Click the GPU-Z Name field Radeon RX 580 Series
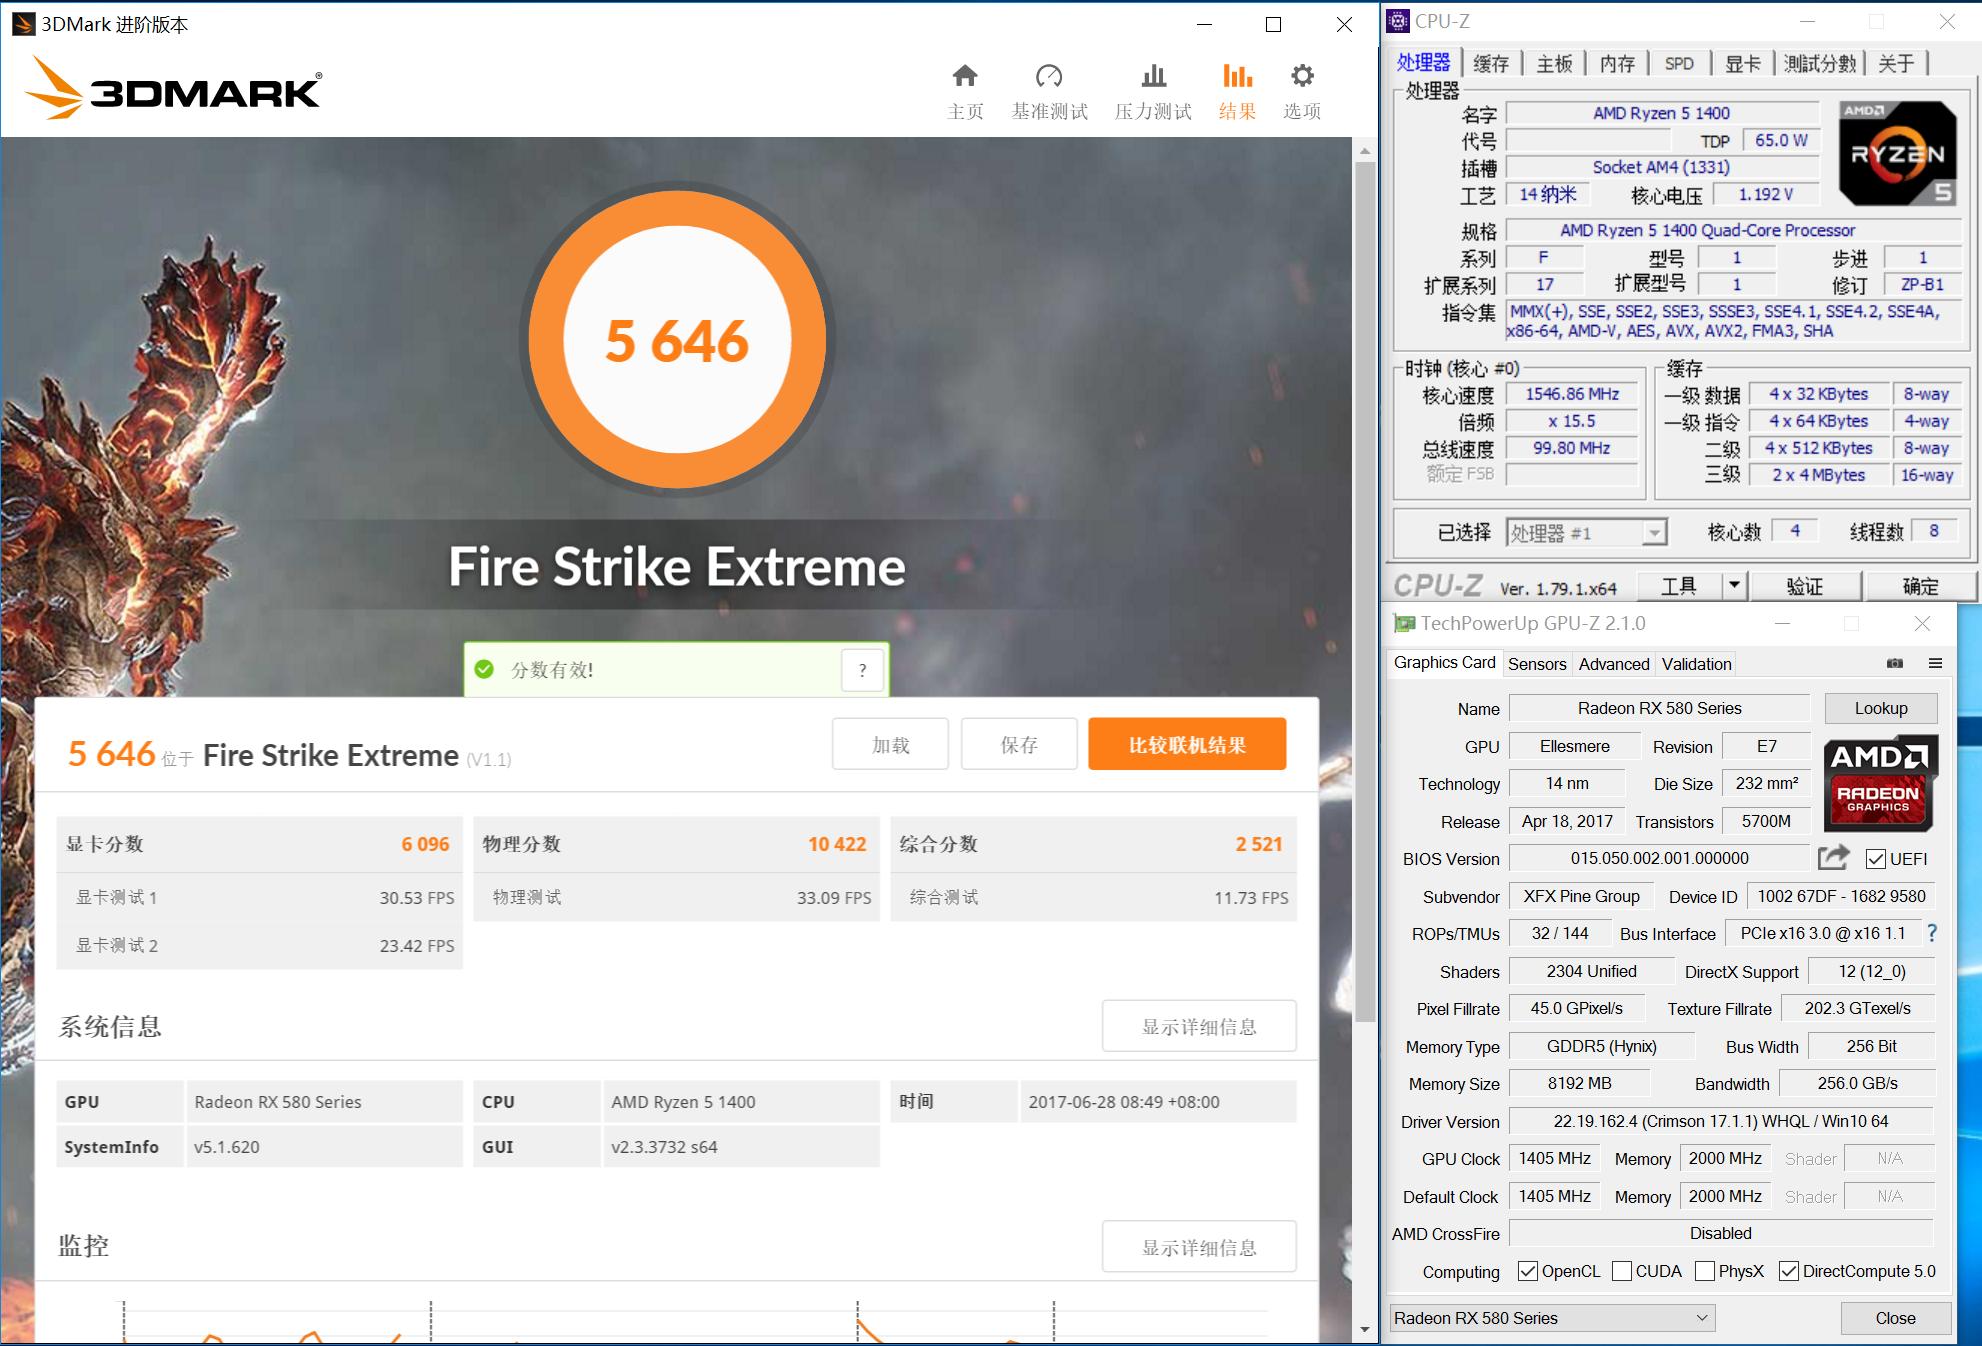Screen dimensions: 1982x1346 (1659, 708)
